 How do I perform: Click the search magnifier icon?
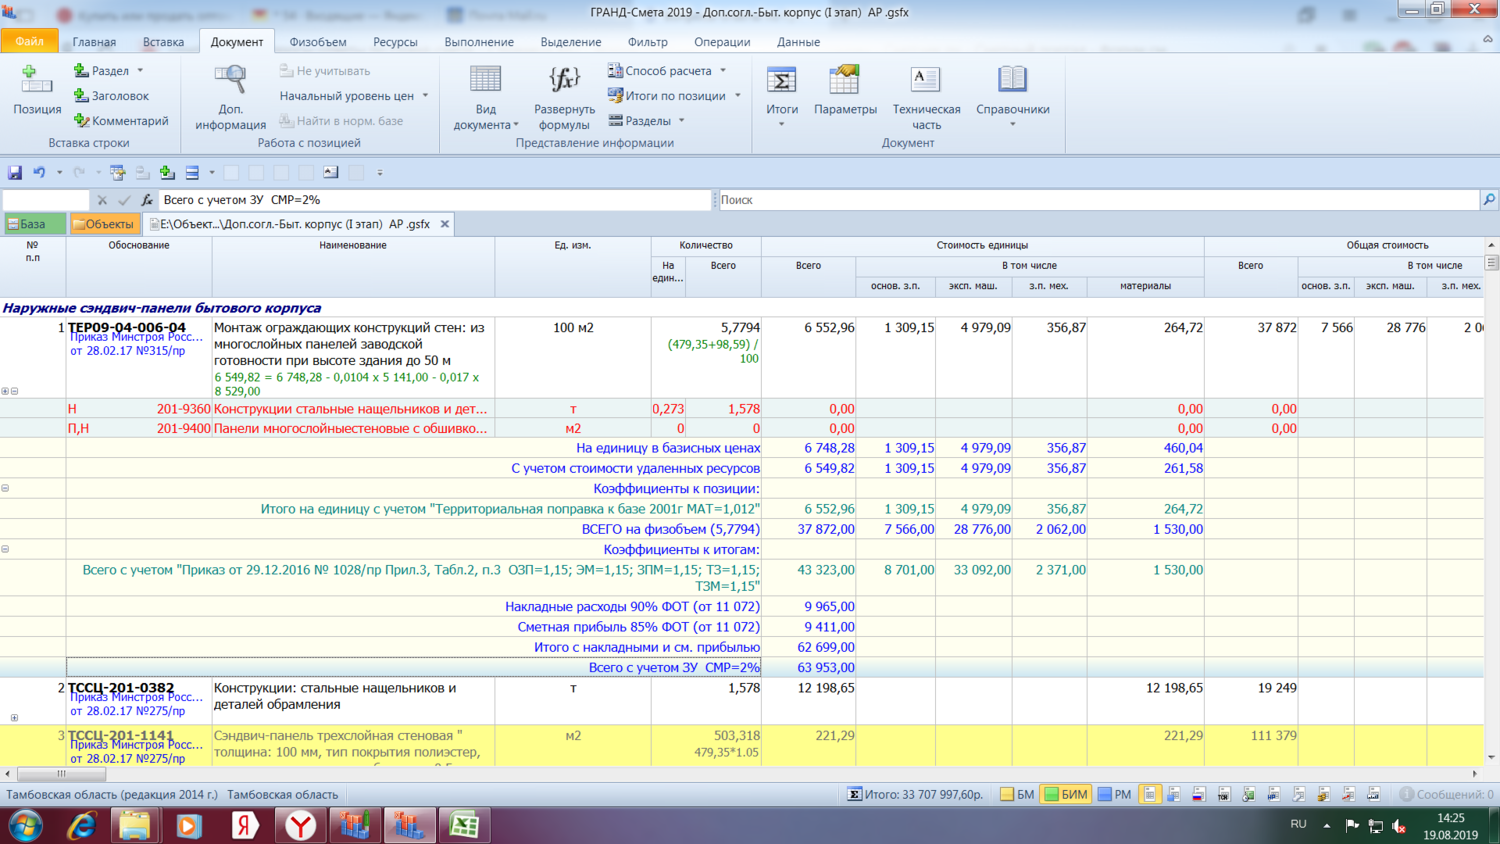[1489, 200]
